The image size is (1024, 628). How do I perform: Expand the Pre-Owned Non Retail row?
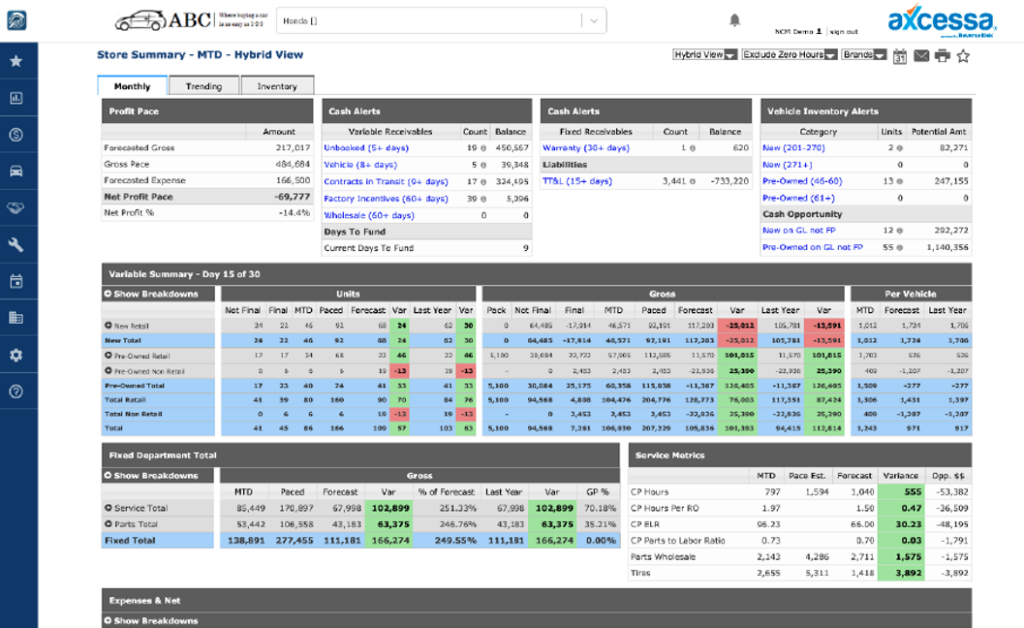pyautogui.click(x=108, y=371)
